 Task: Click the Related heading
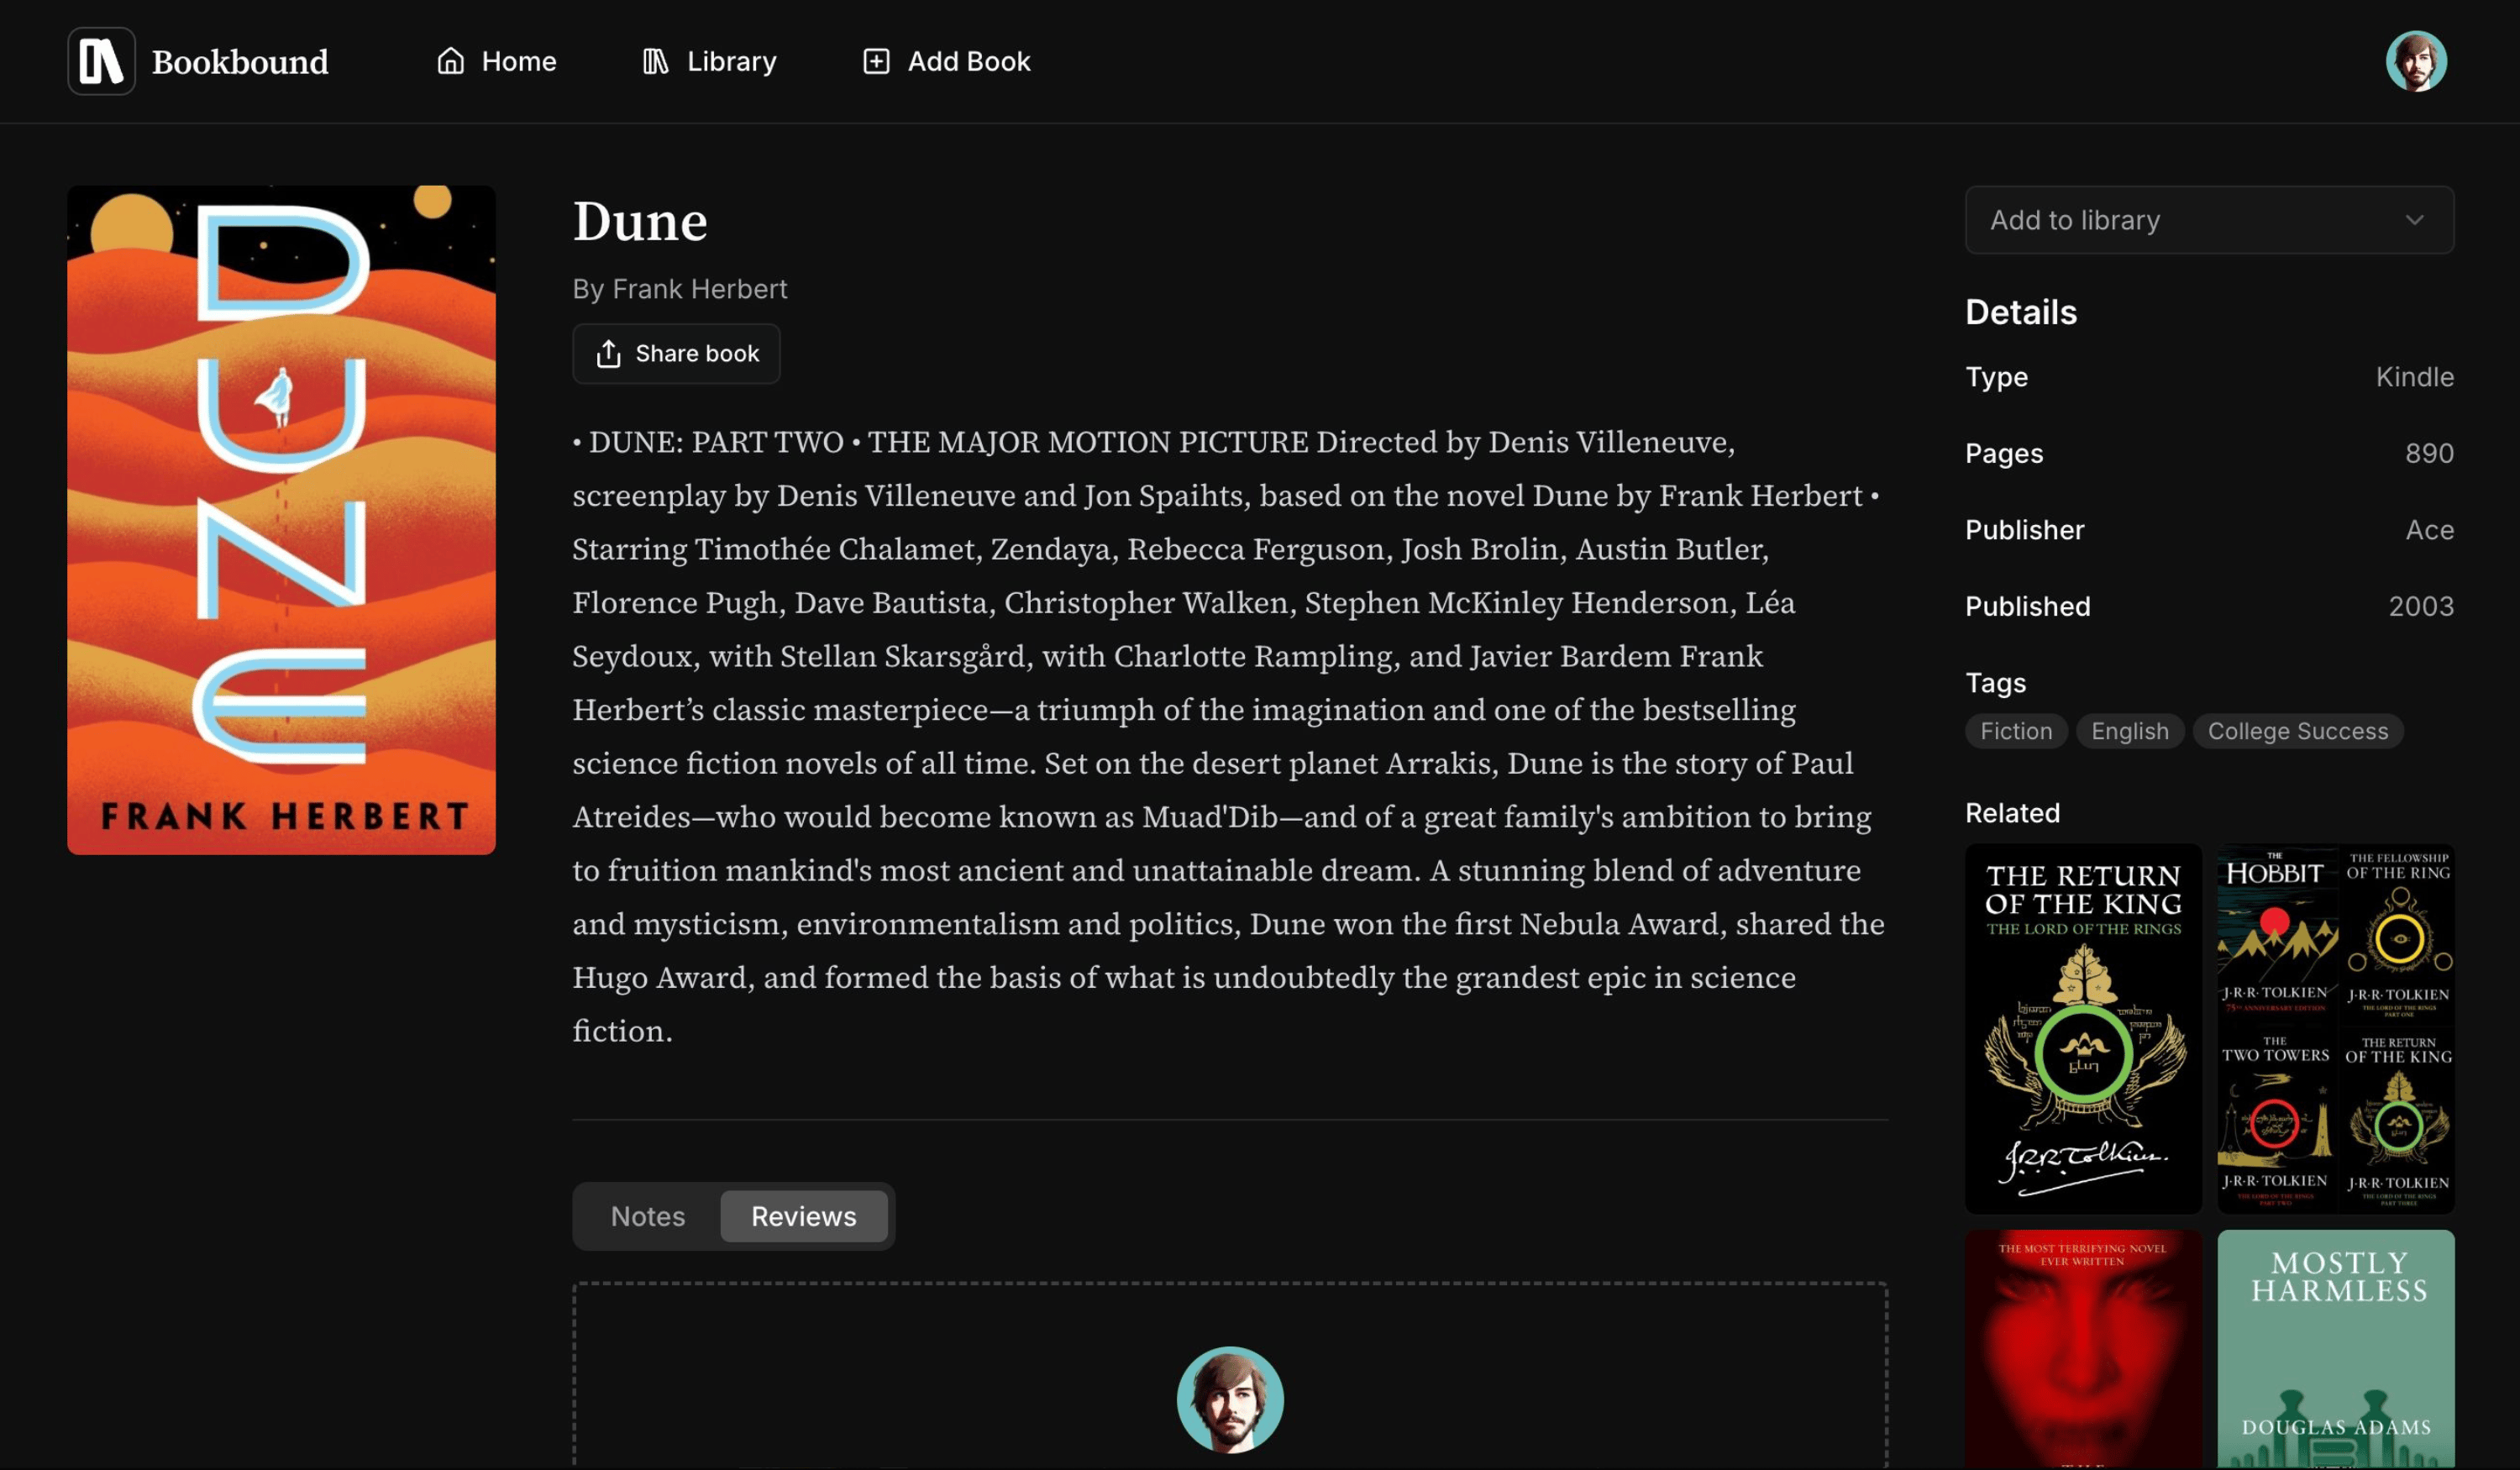[2012, 813]
